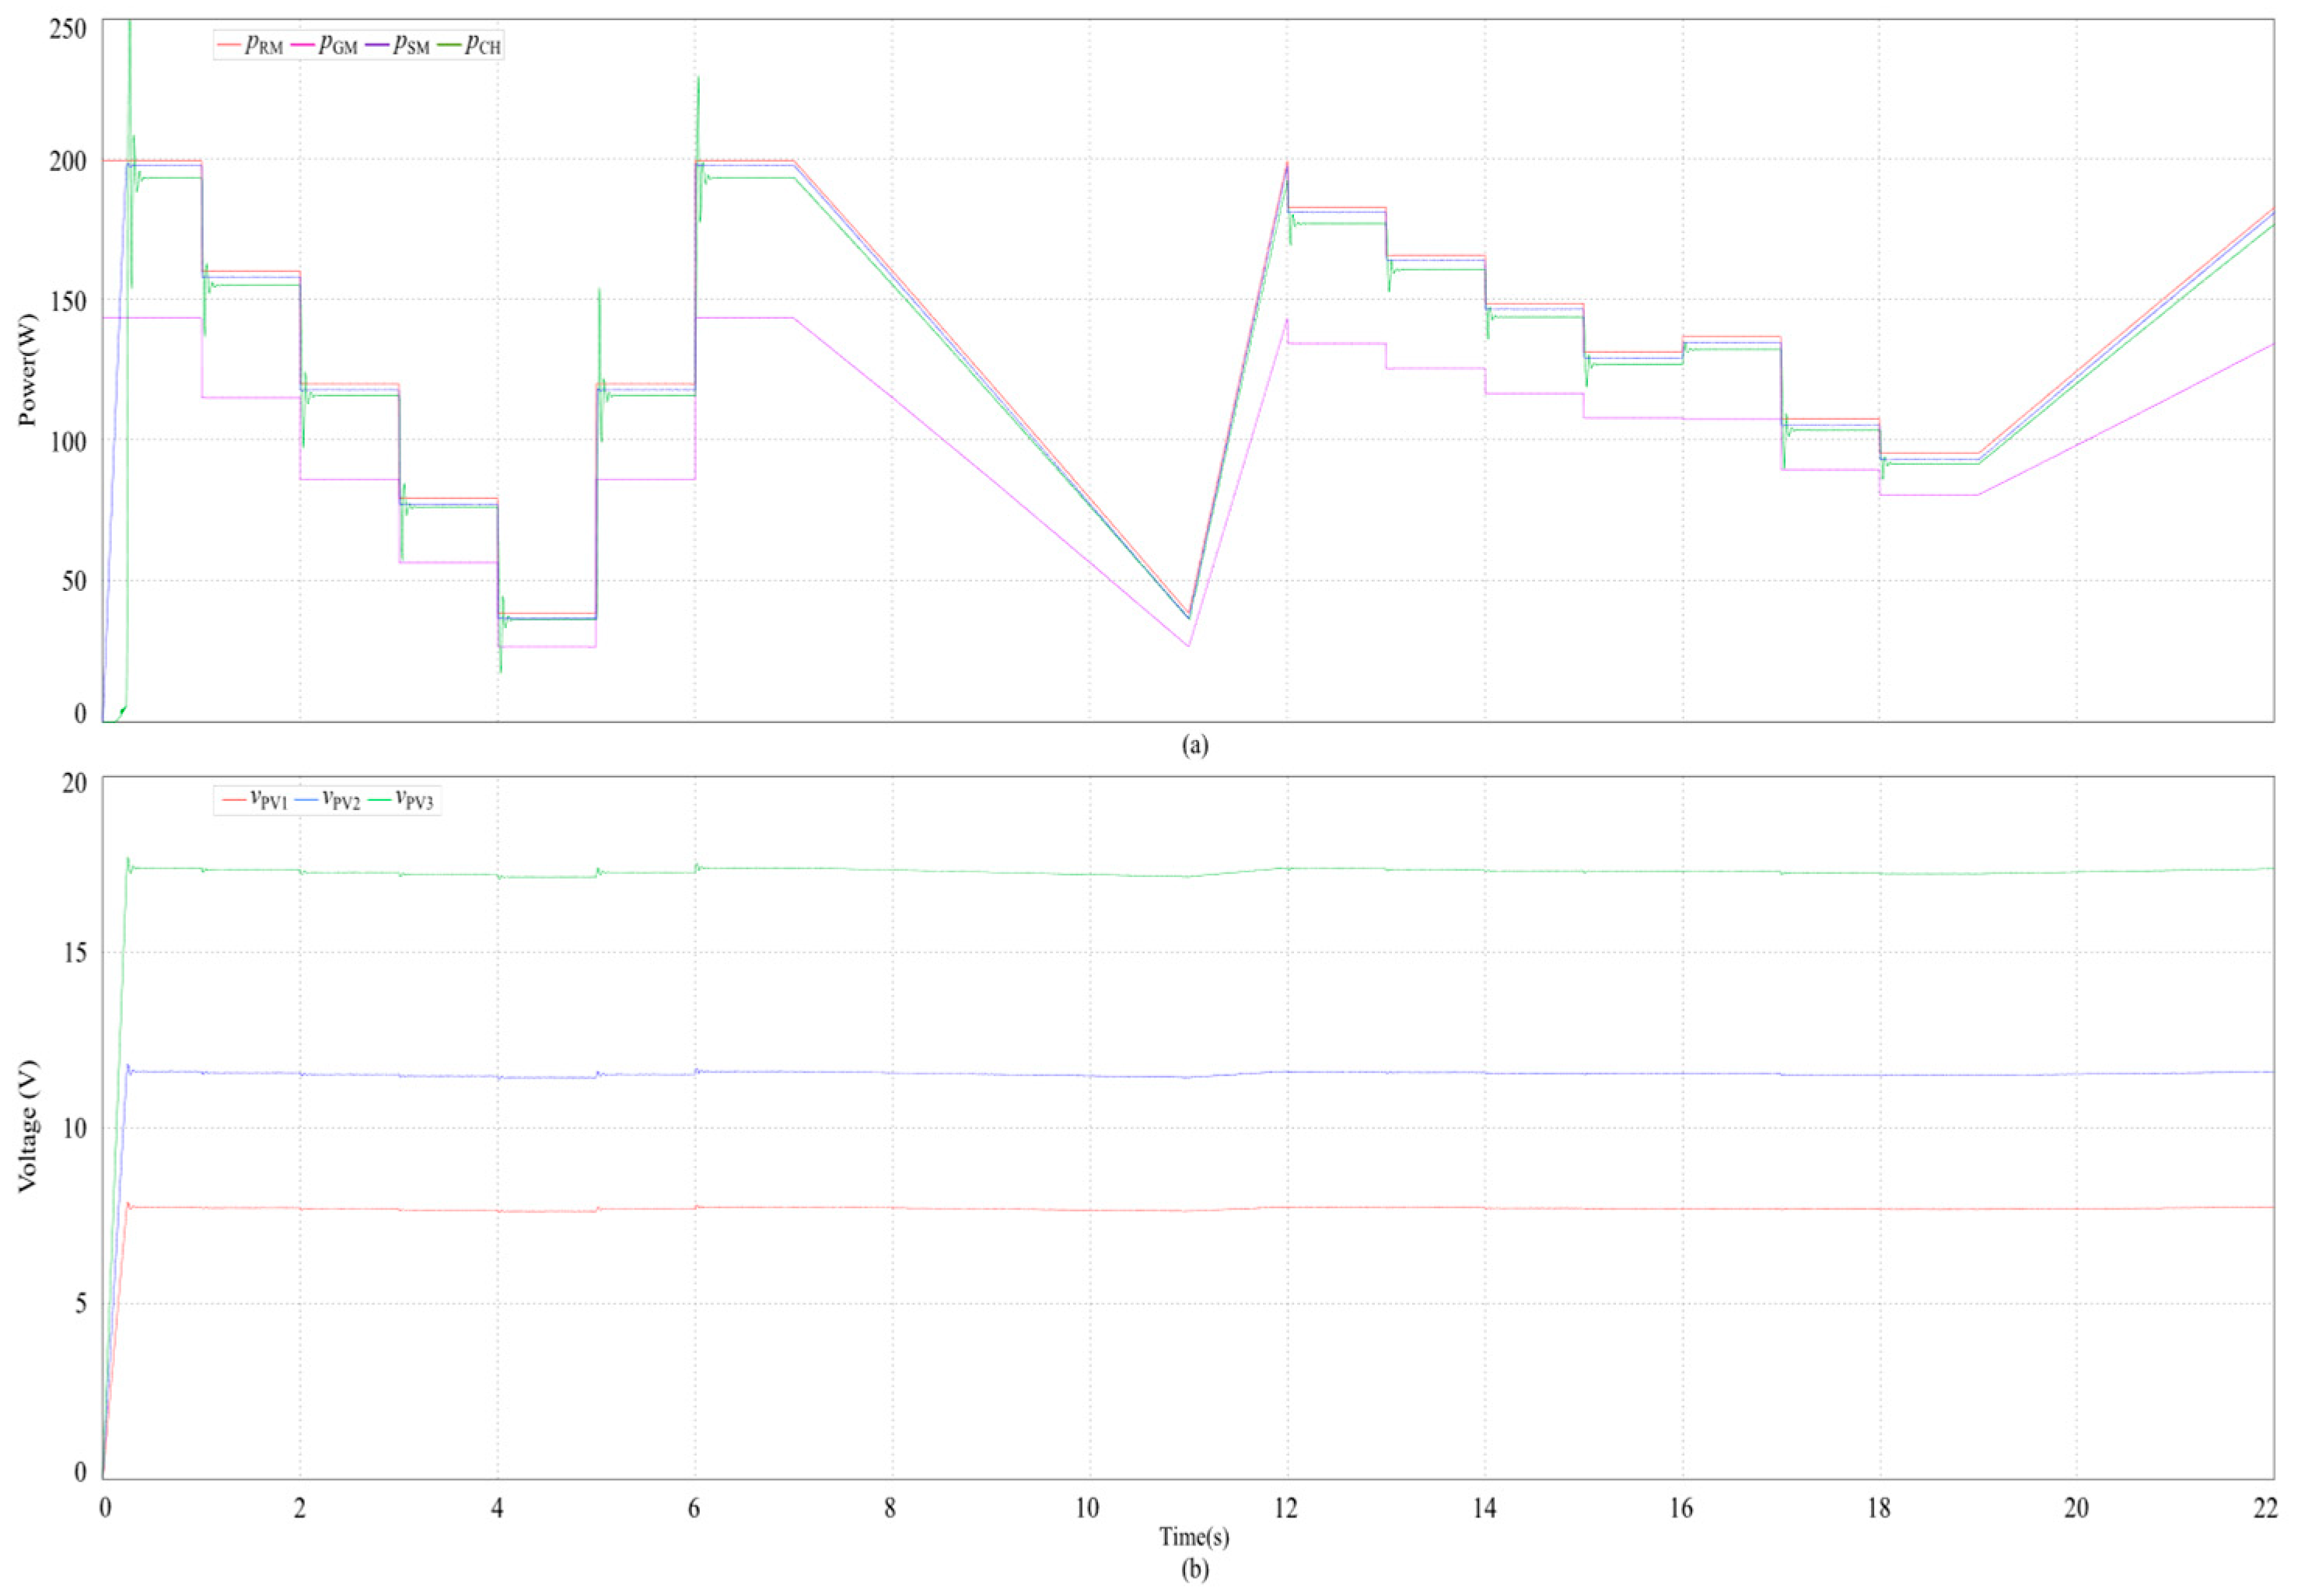Click the 22 tick on time axis
The height and width of the screenshot is (1596, 2301).
pos(2266,1509)
